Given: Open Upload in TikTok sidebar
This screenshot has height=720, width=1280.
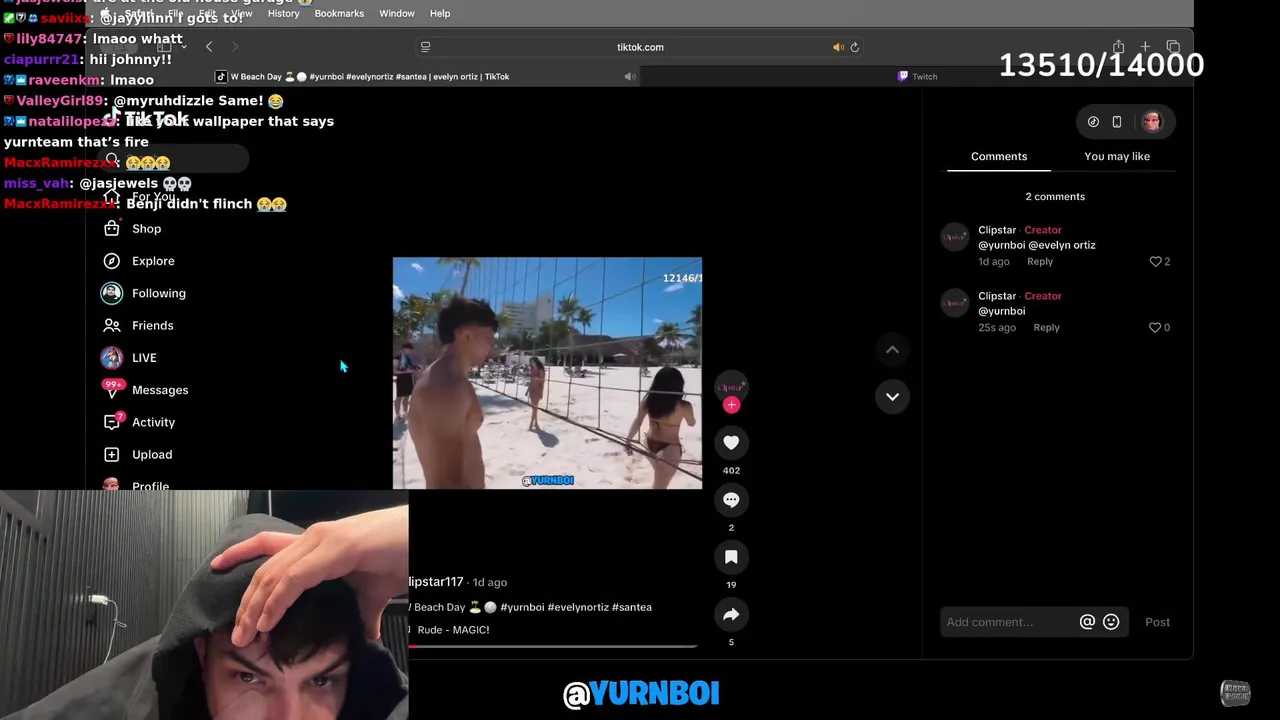Looking at the screenshot, I should pyautogui.click(x=152, y=454).
